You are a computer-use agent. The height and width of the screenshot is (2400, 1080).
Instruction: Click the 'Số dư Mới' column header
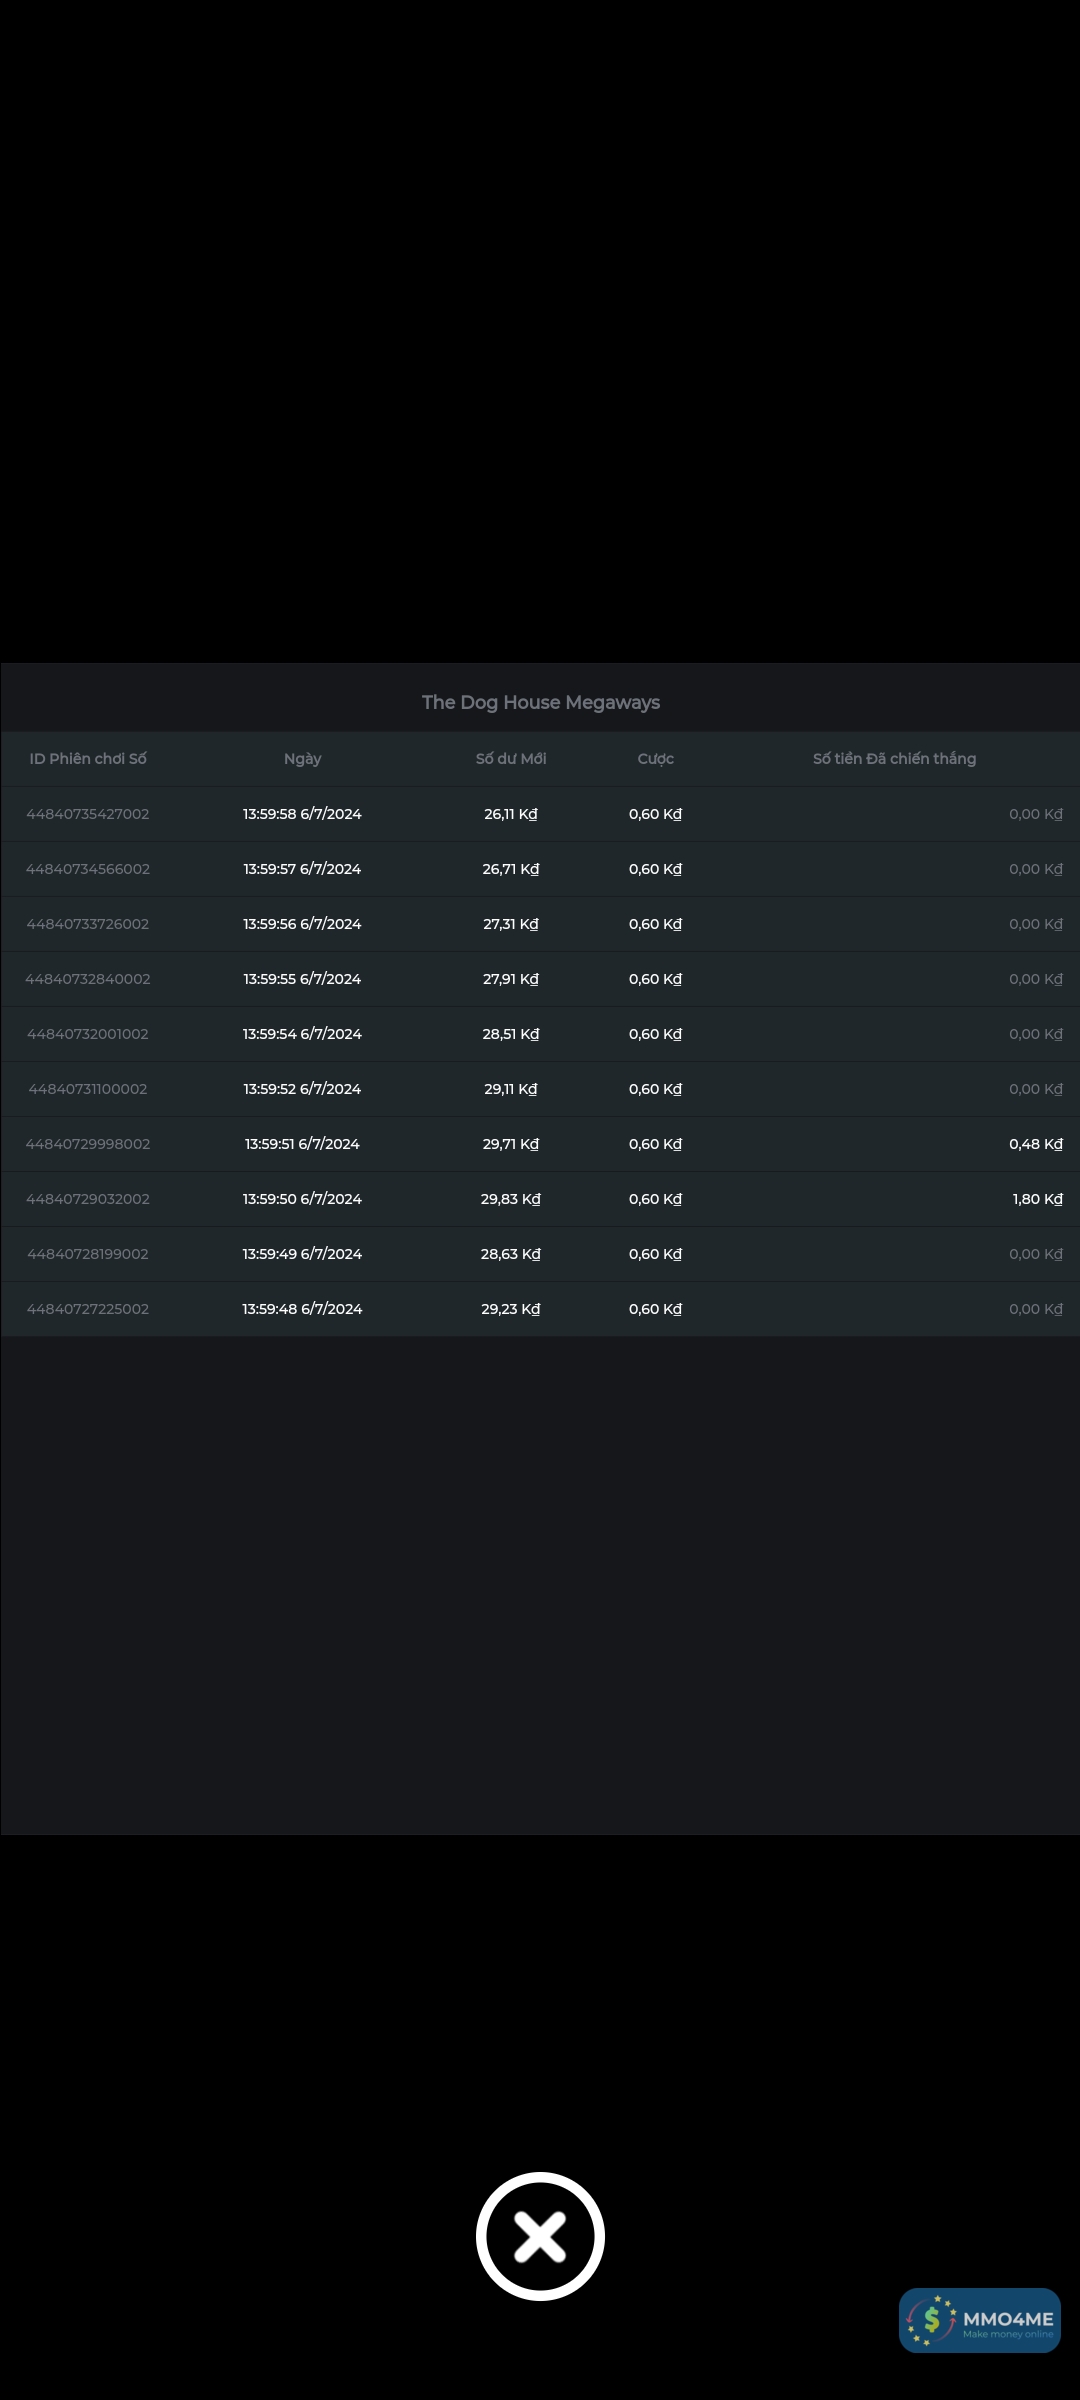(511, 759)
